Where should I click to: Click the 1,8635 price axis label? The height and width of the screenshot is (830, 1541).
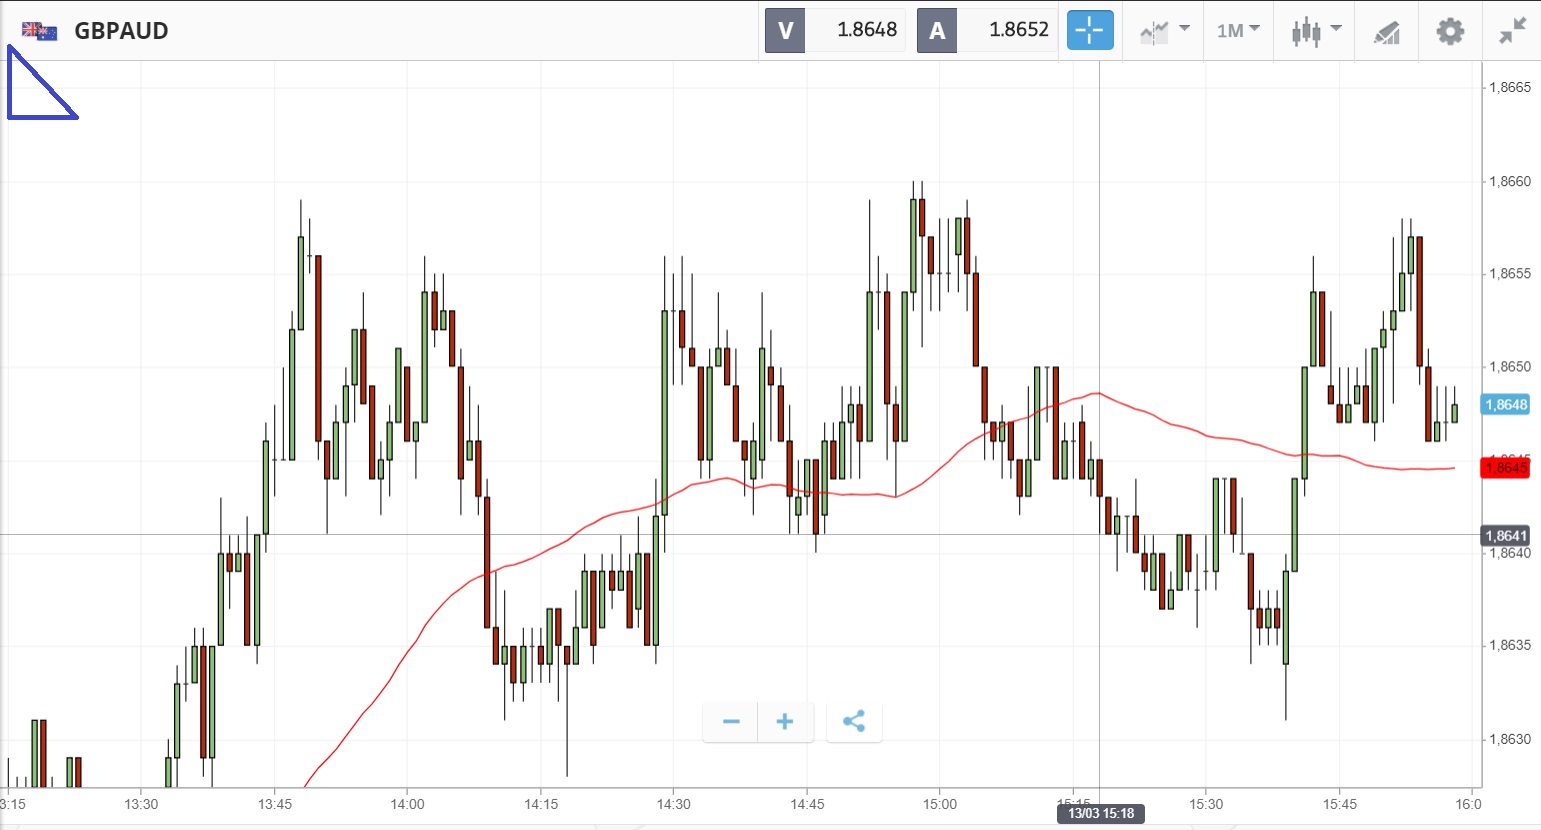click(1509, 645)
